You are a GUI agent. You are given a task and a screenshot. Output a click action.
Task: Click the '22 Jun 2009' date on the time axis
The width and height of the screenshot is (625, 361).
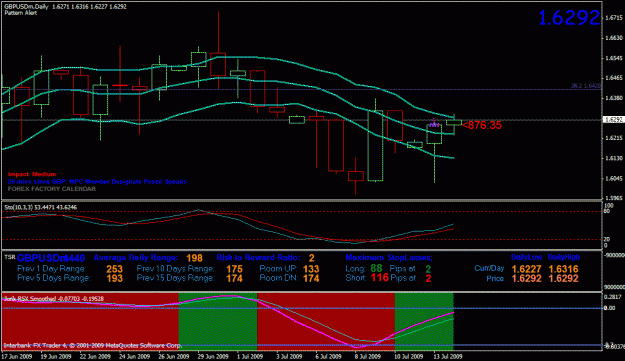pos(95,356)
